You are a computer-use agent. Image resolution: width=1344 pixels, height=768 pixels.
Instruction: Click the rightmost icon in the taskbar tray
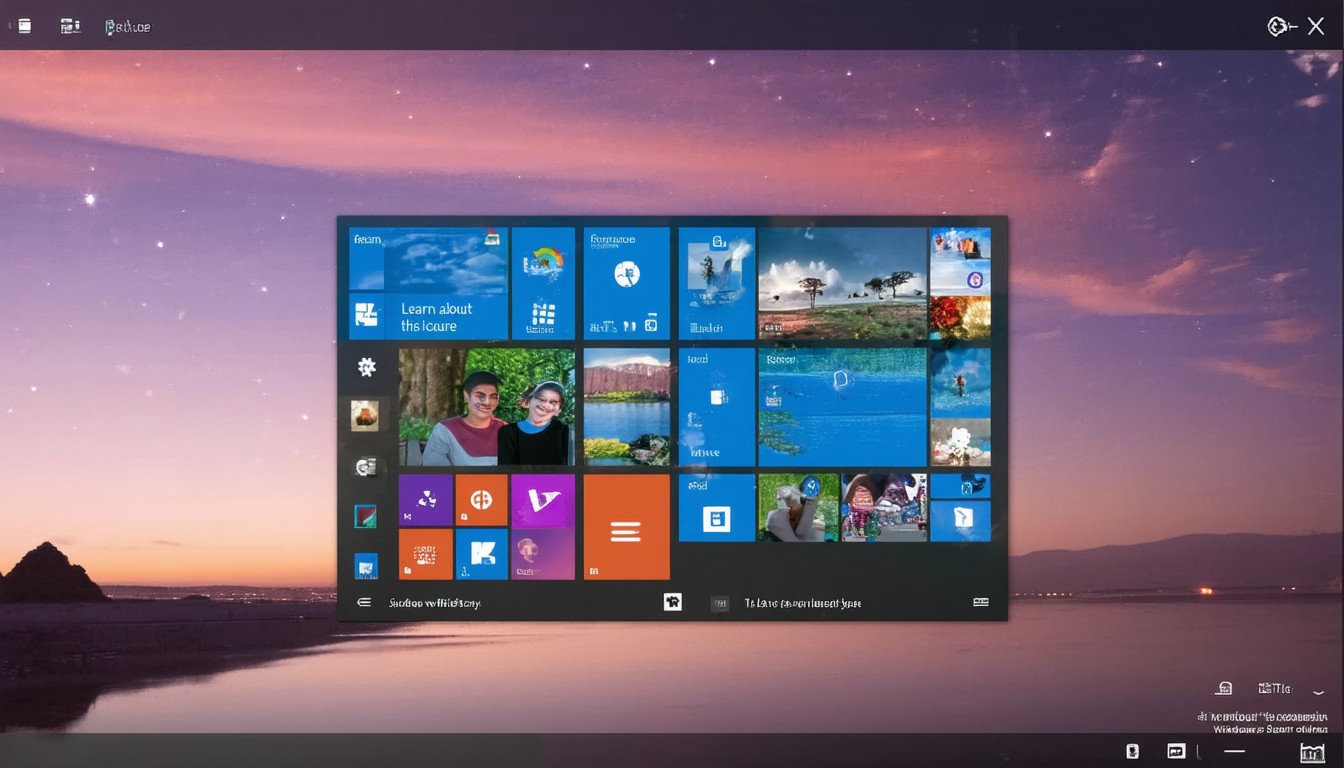1311,752
